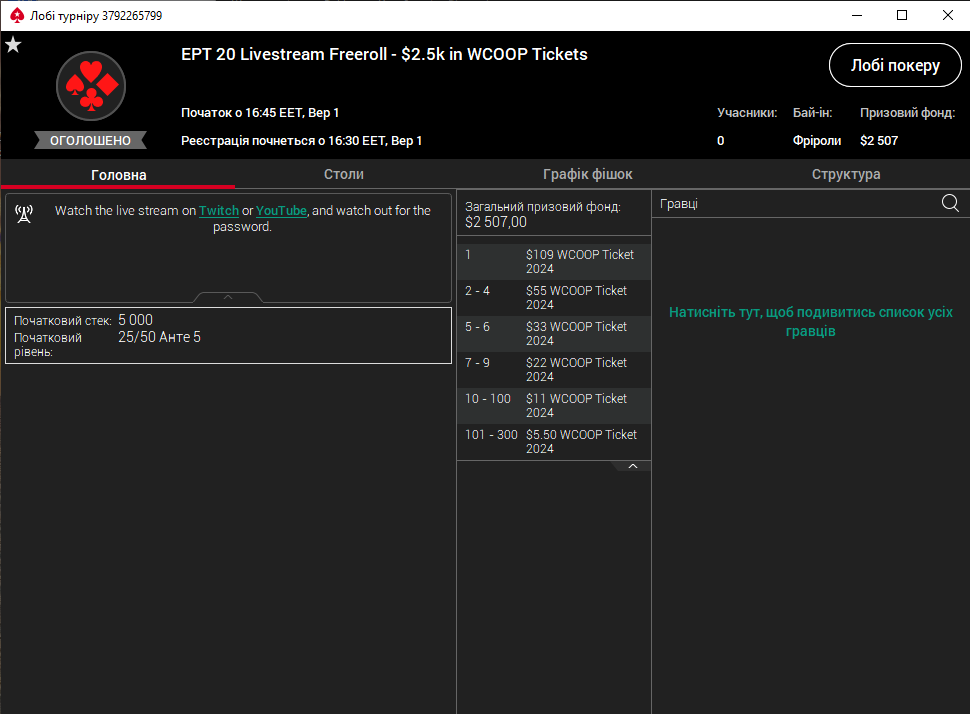
Task: Open the Лобі покеру lobby button
Action: click(x=895, y=65)
